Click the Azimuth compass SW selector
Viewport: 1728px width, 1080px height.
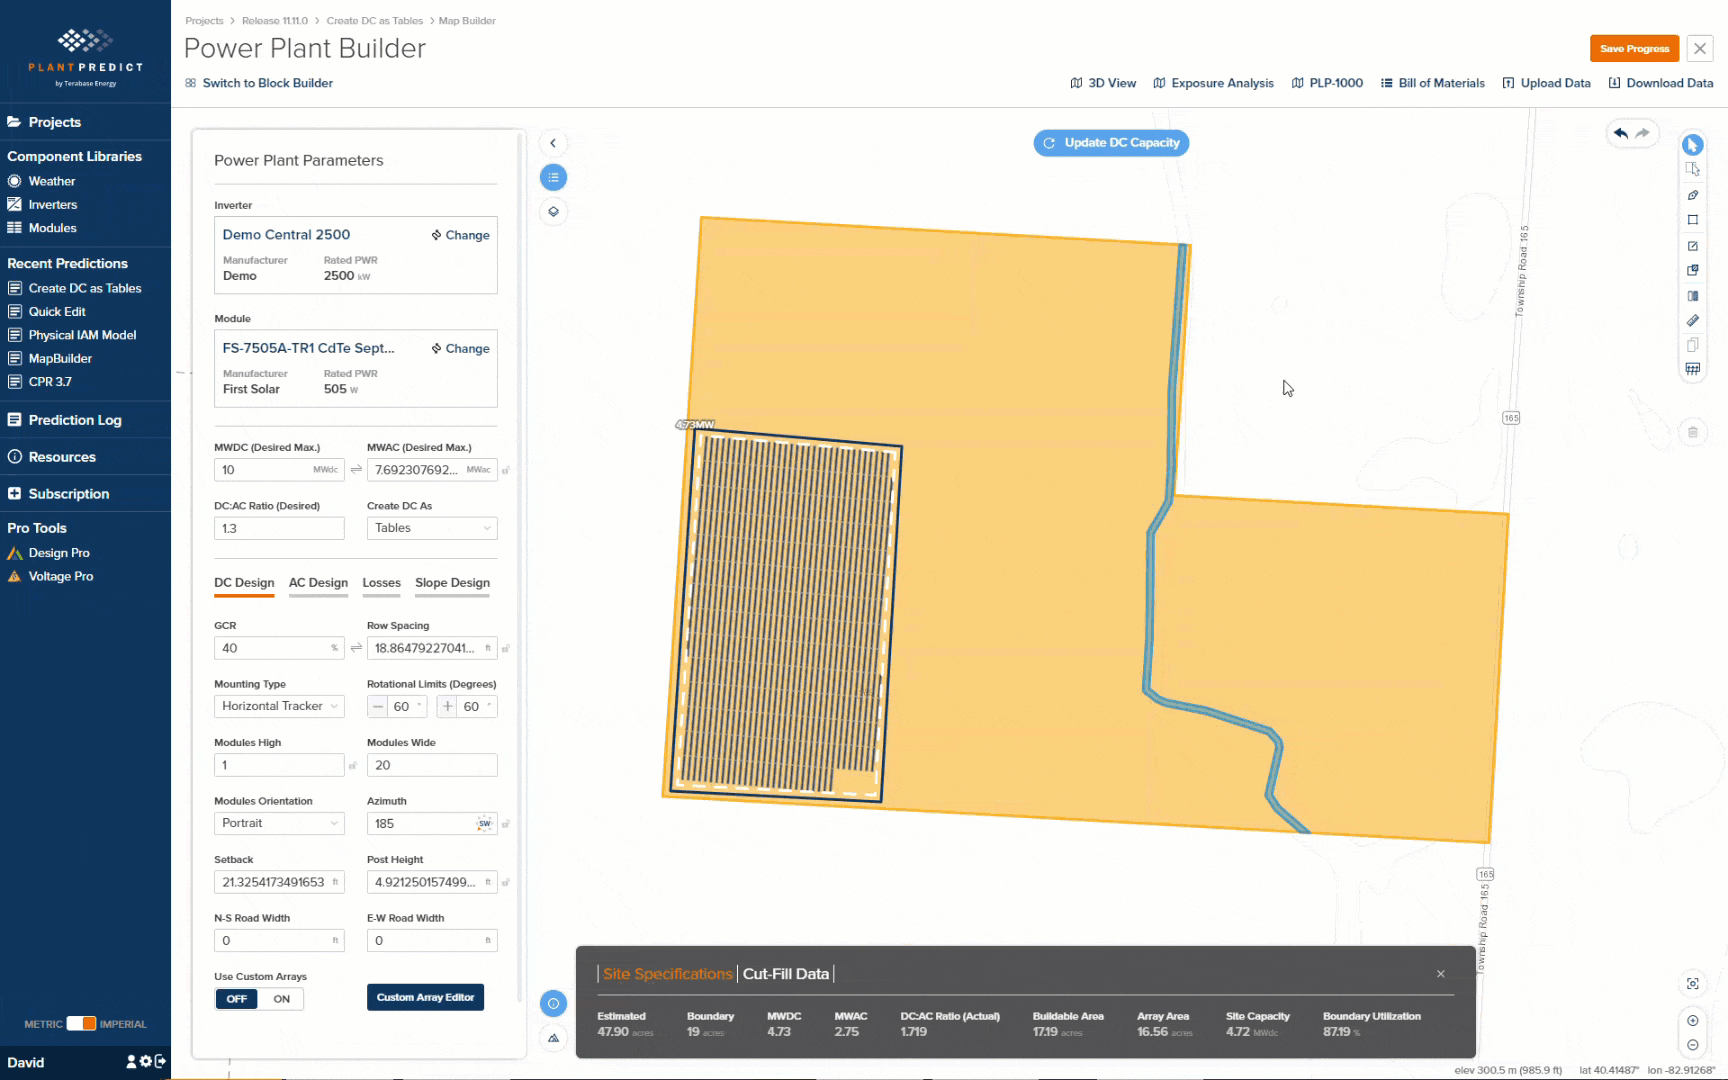[x=485, y=824]
